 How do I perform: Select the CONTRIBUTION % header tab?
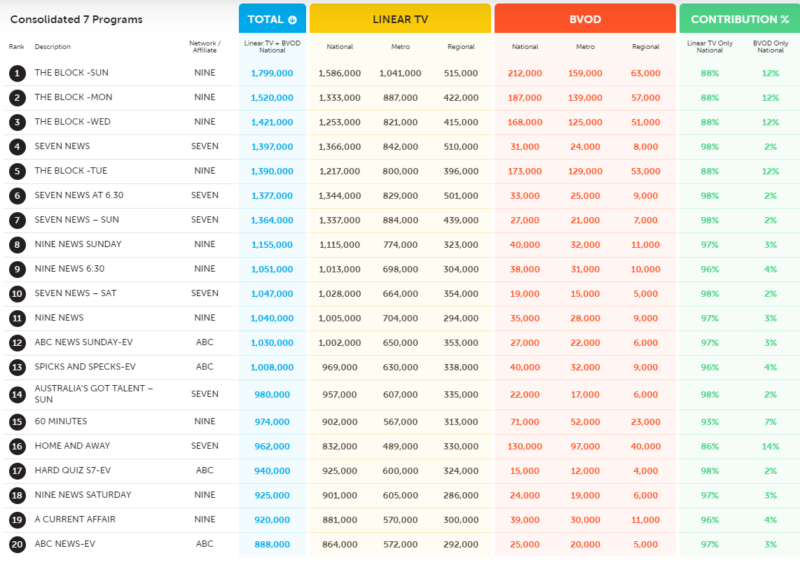coord(739,19)
